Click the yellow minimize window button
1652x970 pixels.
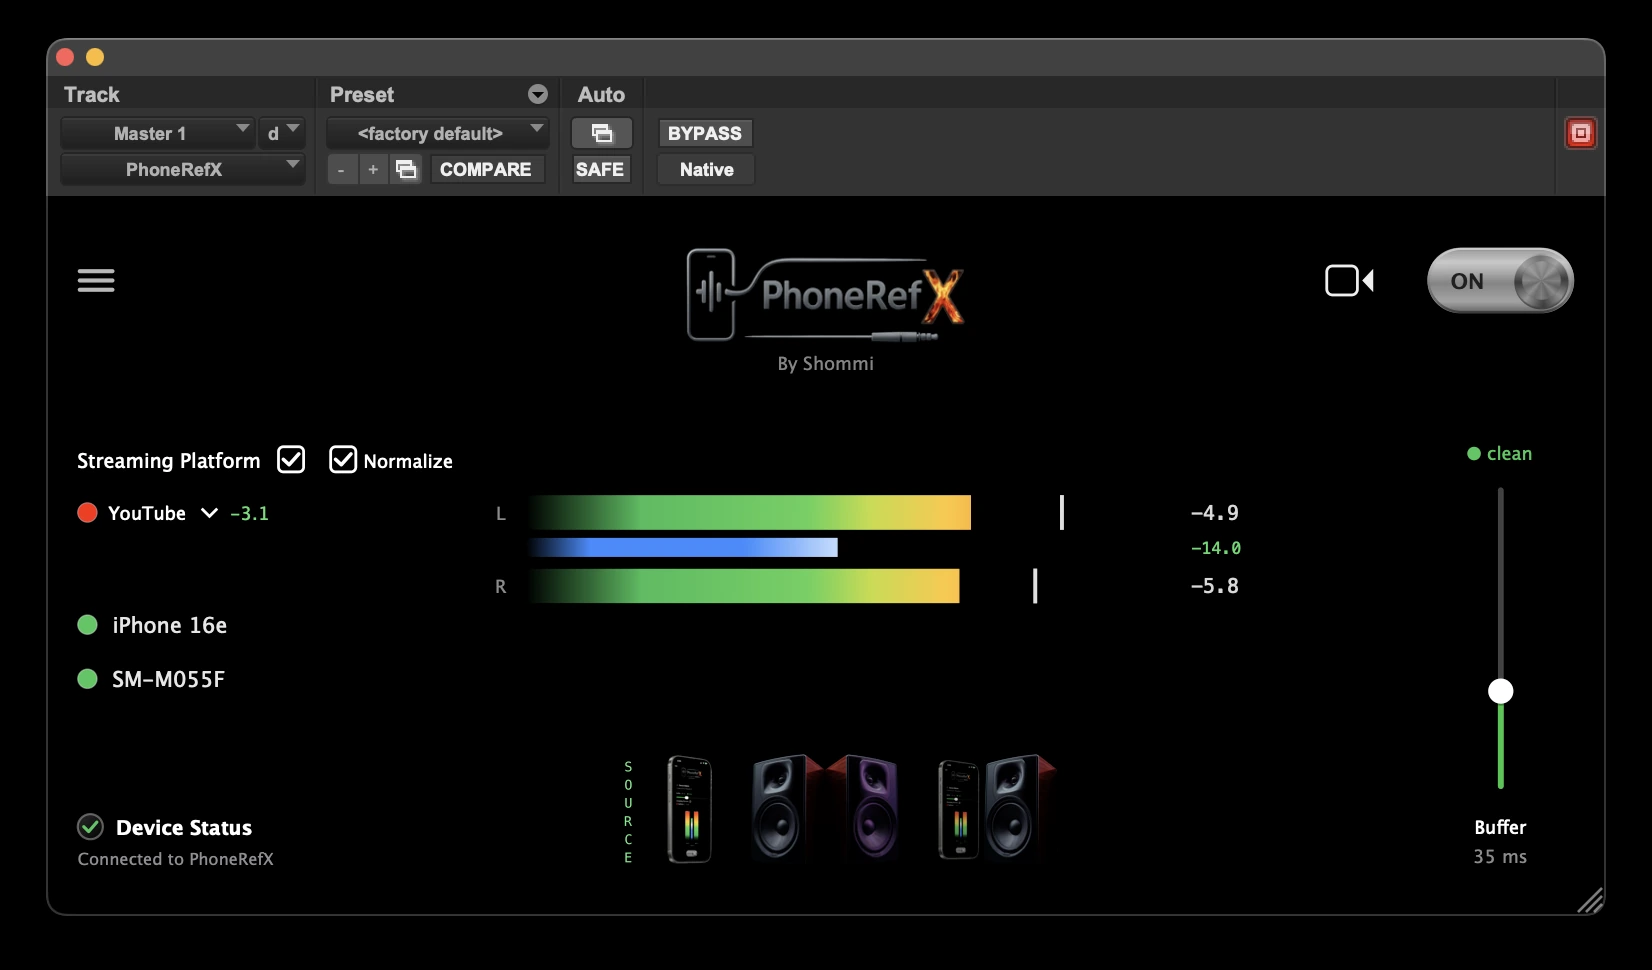[95, 57]
